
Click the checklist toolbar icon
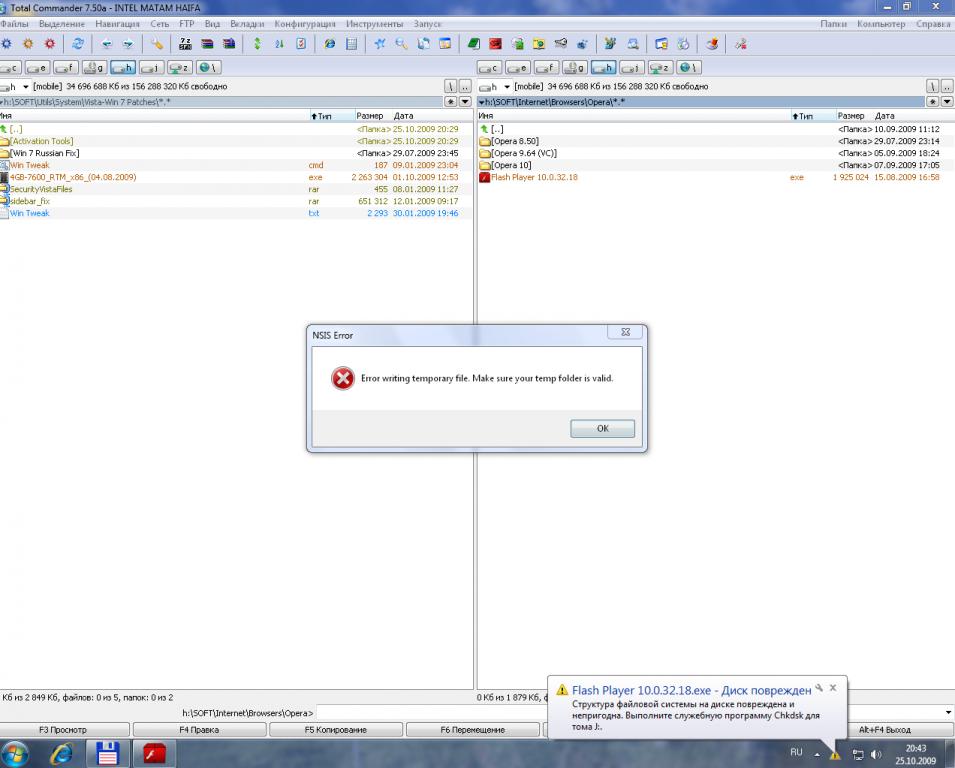coord(301,44)
